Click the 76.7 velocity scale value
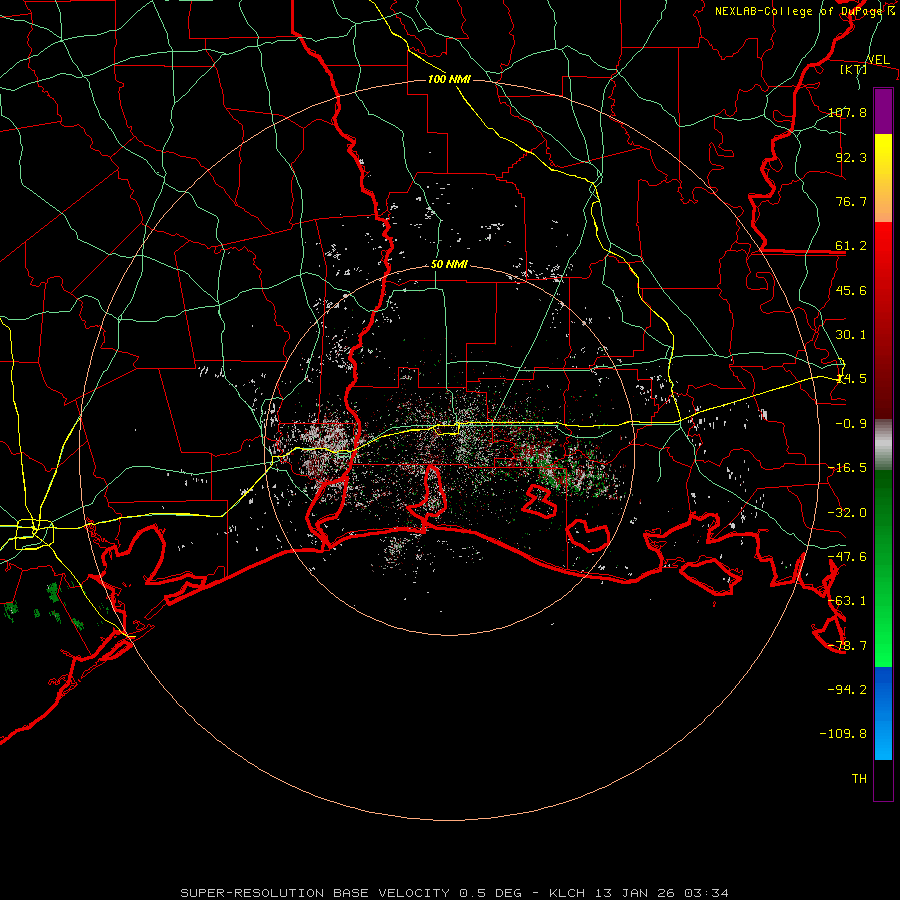This screenshot has width=900, height=900. (x=851, y=201)
